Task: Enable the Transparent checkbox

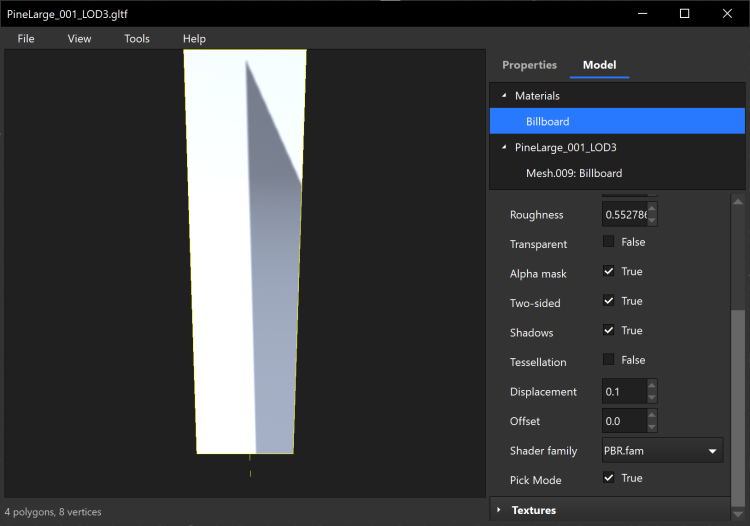Action: point(609,242)
